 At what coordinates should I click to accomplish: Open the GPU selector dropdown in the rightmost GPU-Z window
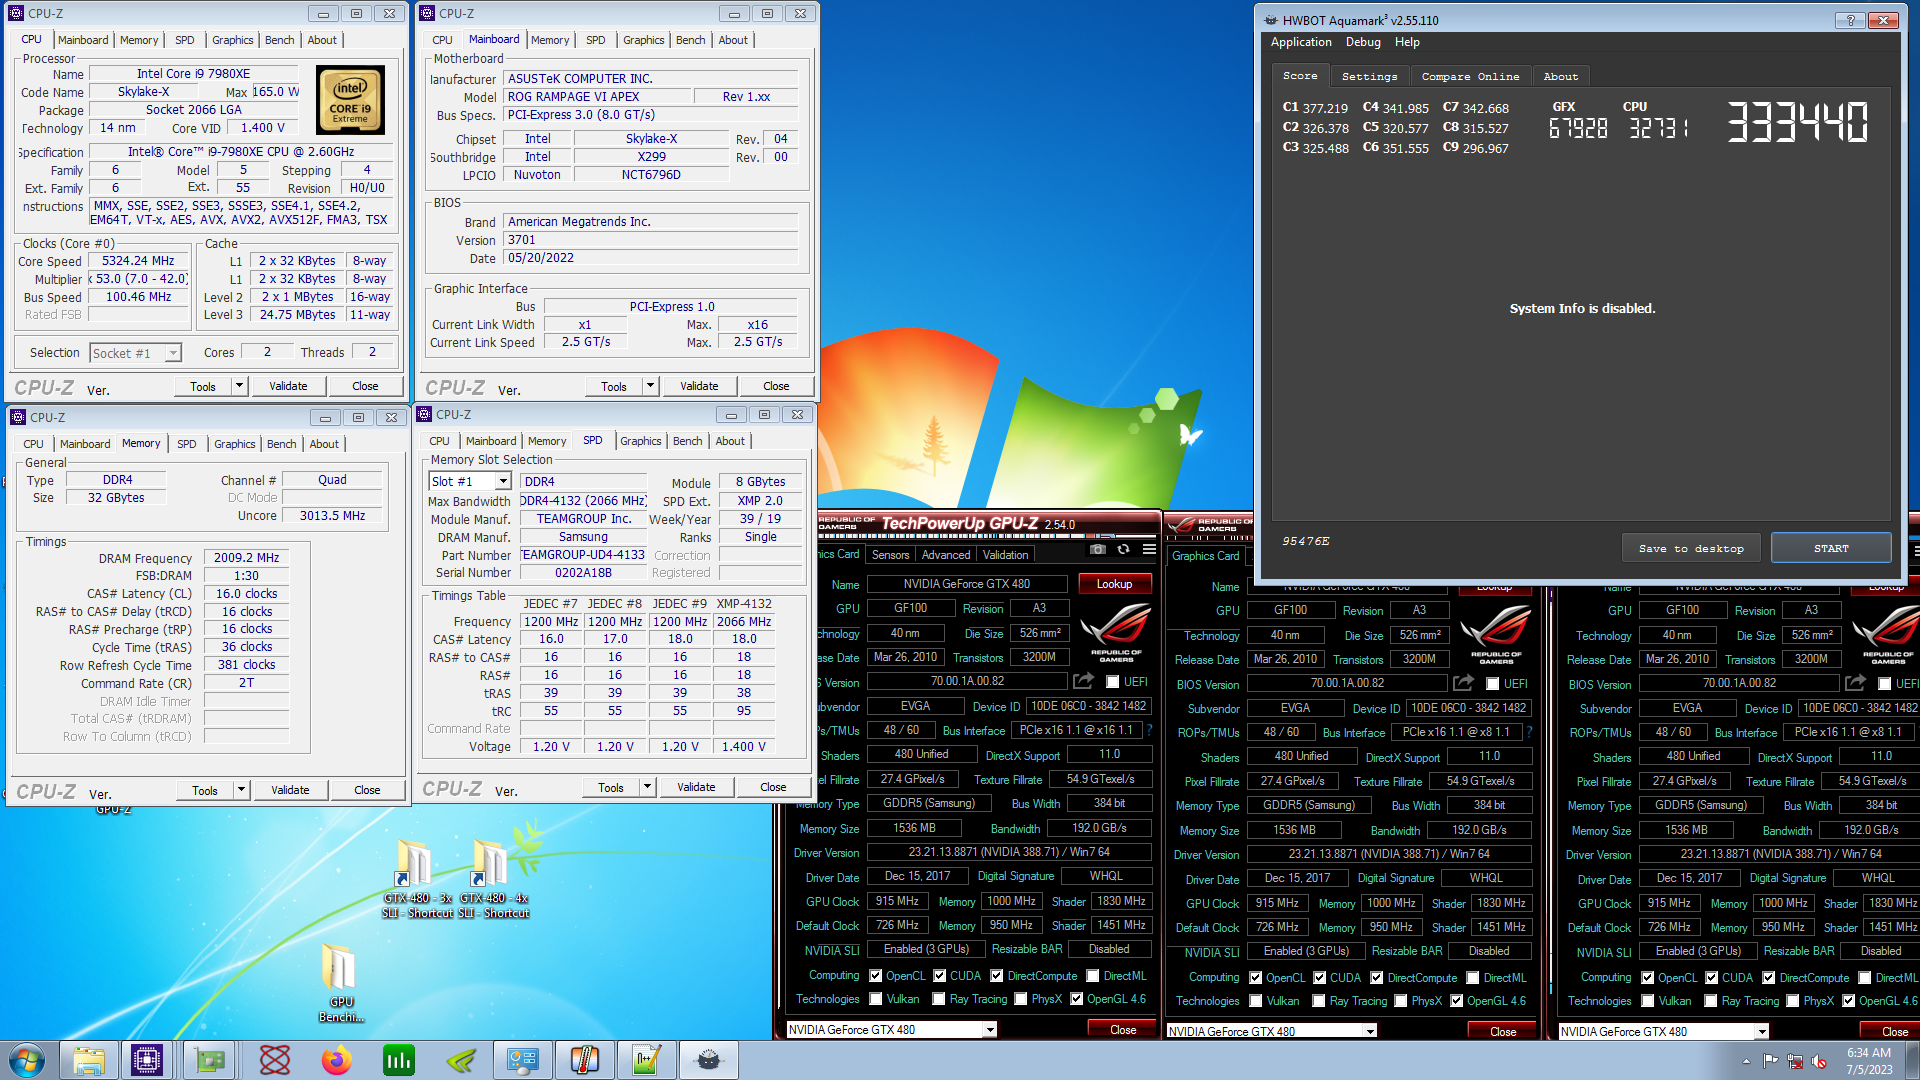(1762, 1031)
